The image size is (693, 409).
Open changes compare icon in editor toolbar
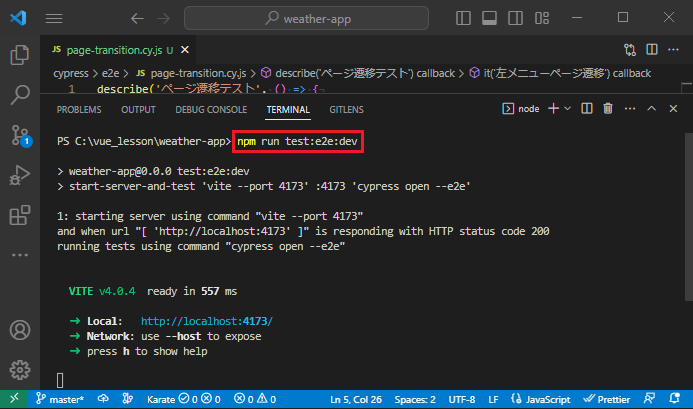[630, 50]
